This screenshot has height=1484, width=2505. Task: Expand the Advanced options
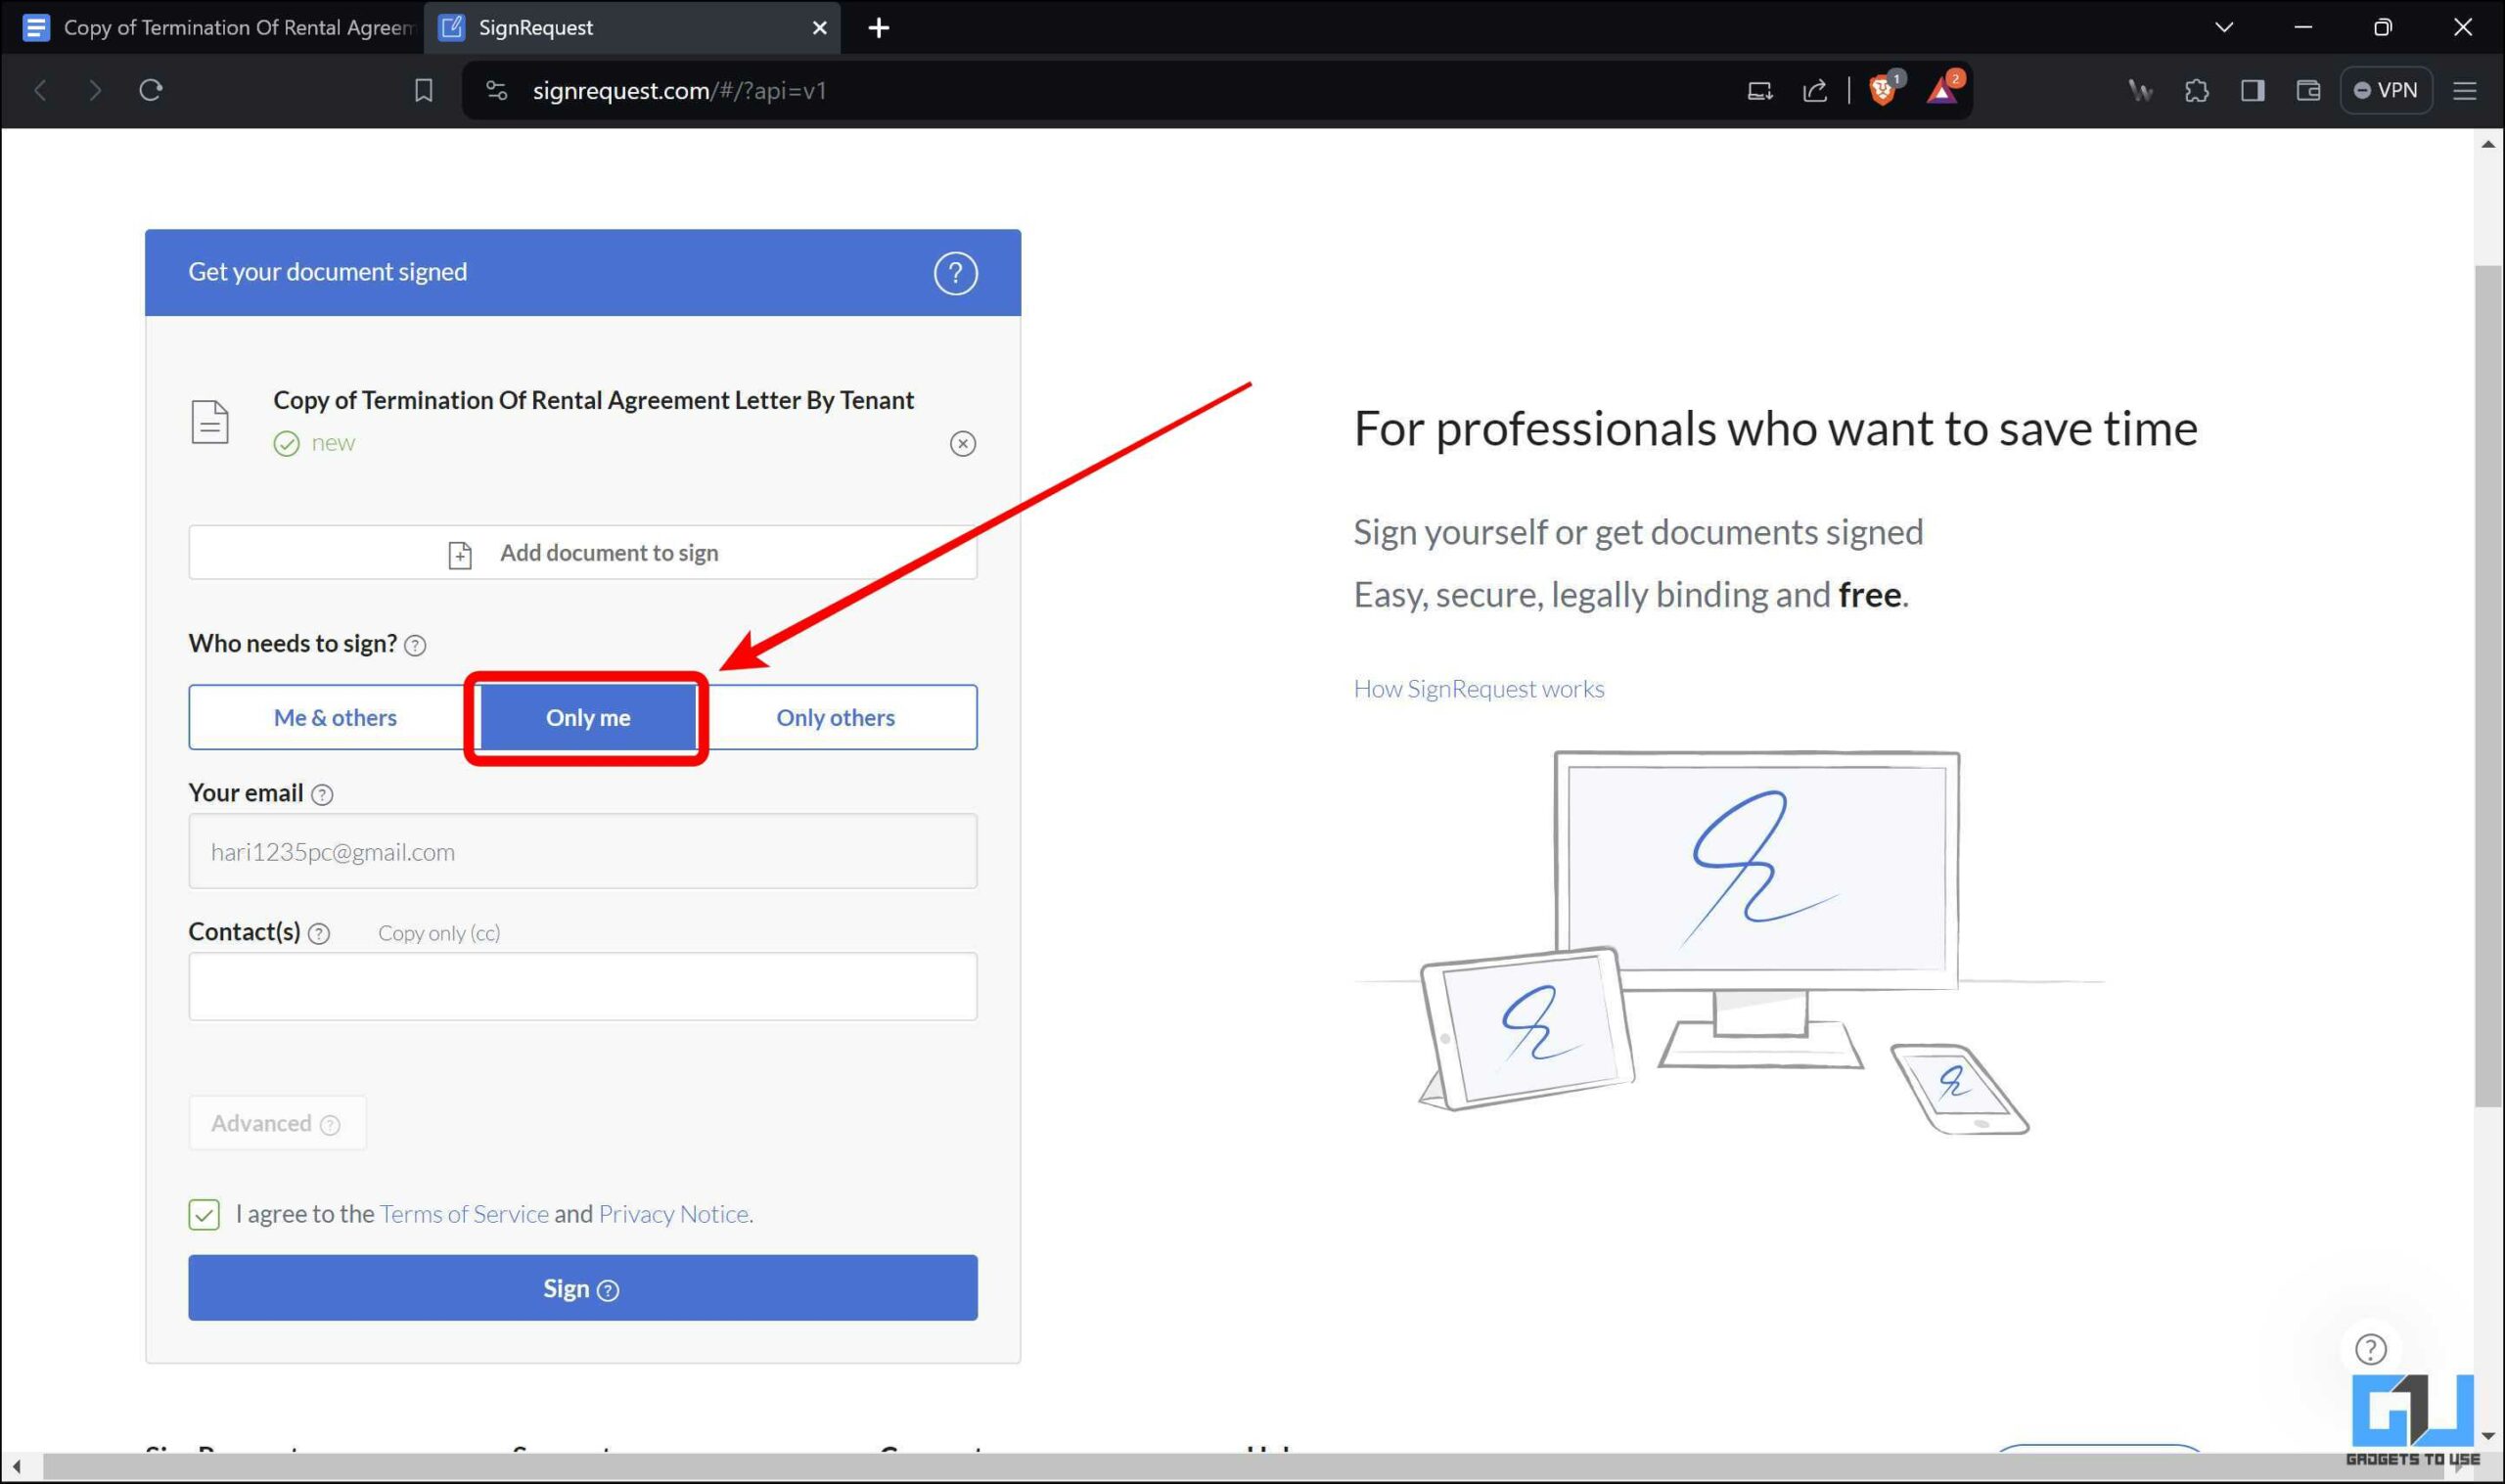pyautogui.click(x=277, y=1123)
